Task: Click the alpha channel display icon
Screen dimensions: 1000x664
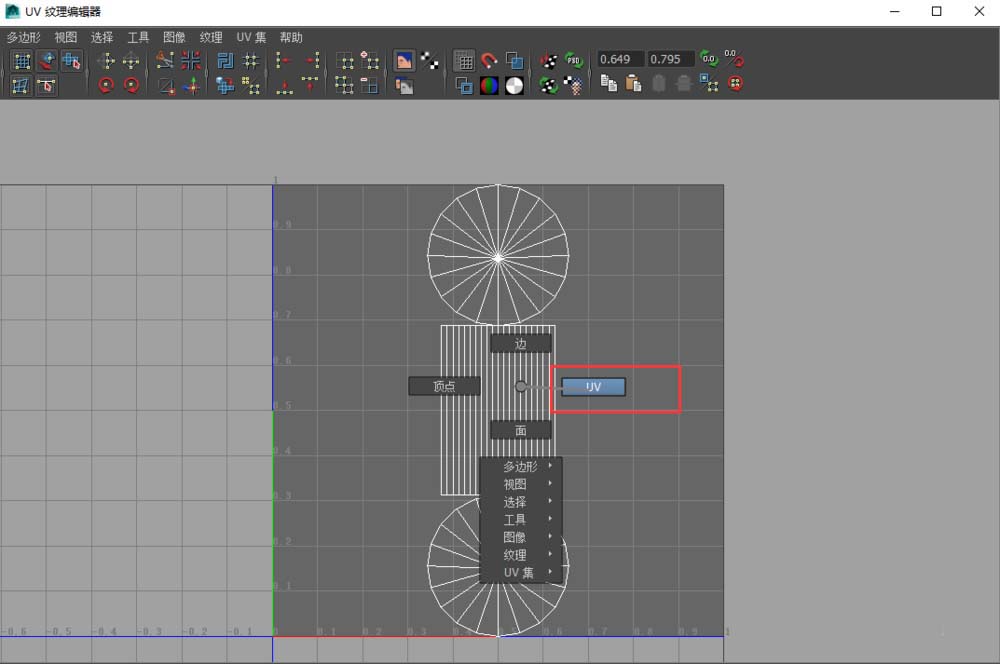Action: (x=514, y=85)
